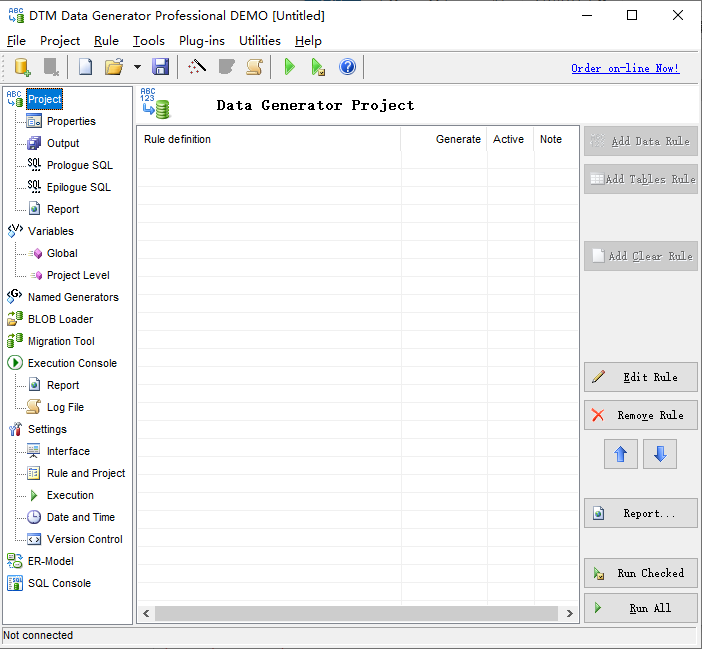Viewport: 702px width, 649px height.
Task: Open the Help menu
Action: (x=308, y=41)
